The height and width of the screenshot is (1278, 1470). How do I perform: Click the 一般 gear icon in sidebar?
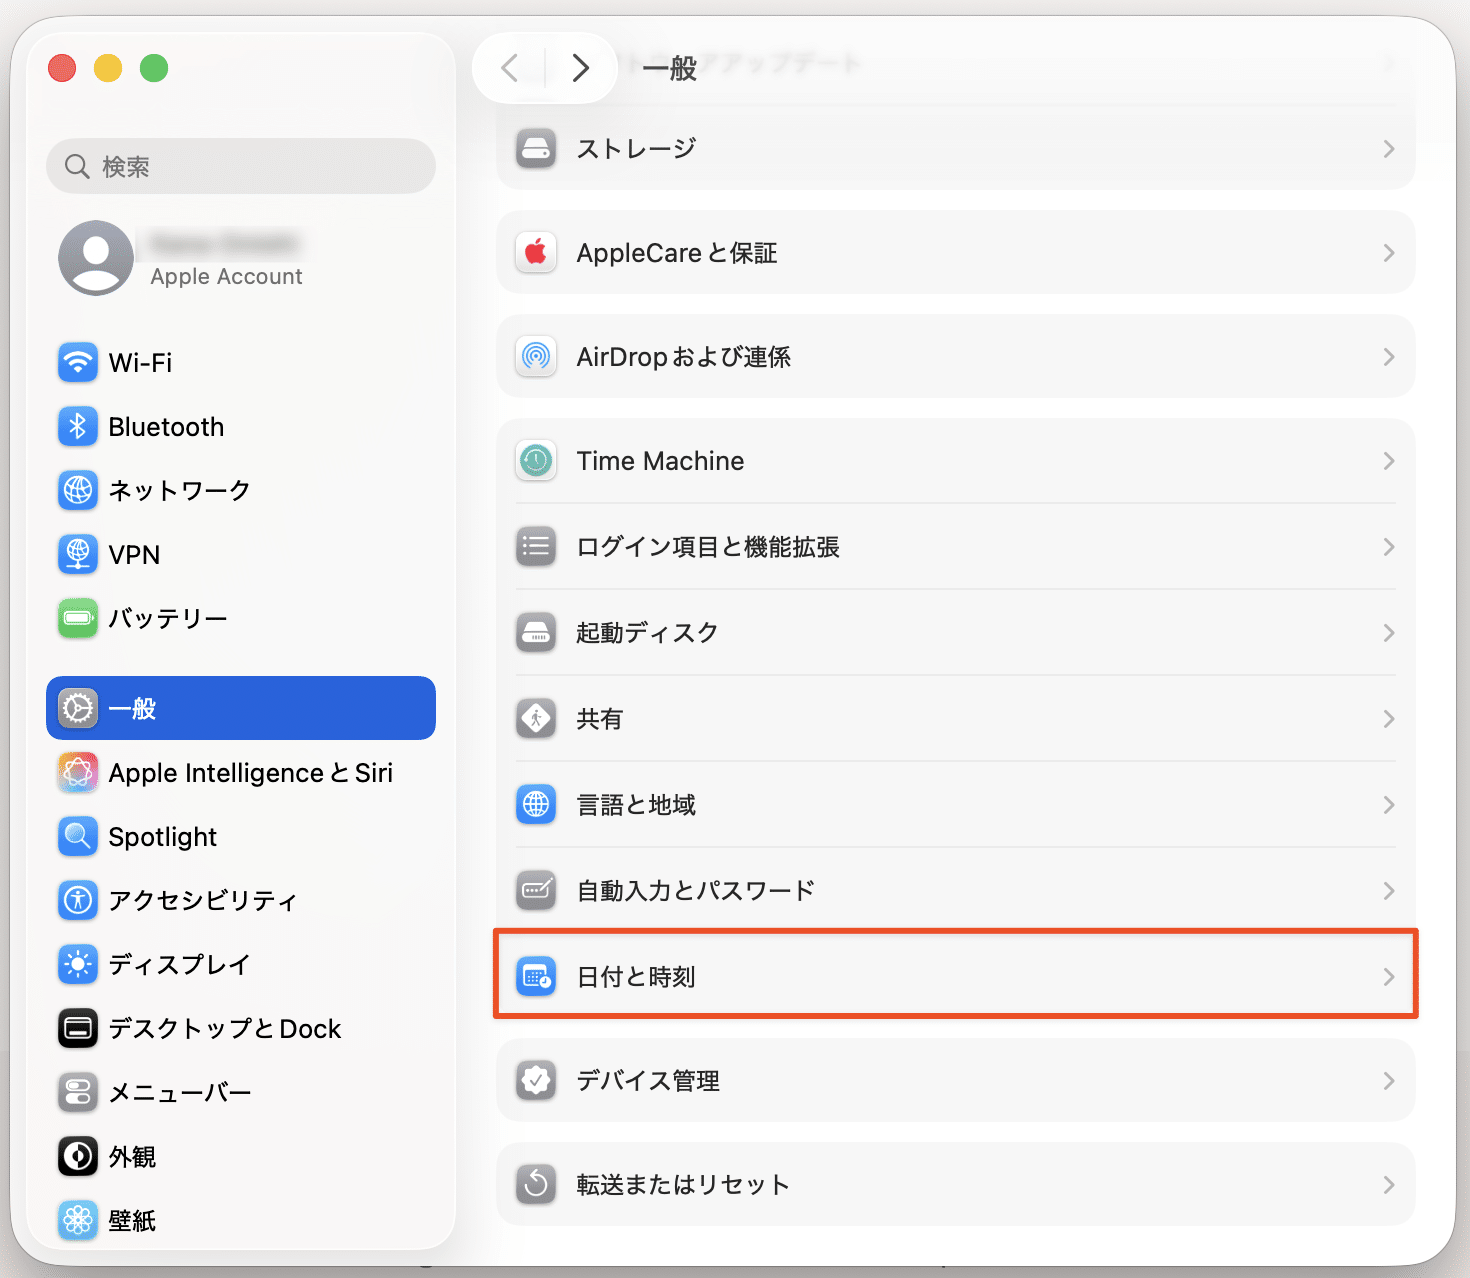tap(78, 708)
